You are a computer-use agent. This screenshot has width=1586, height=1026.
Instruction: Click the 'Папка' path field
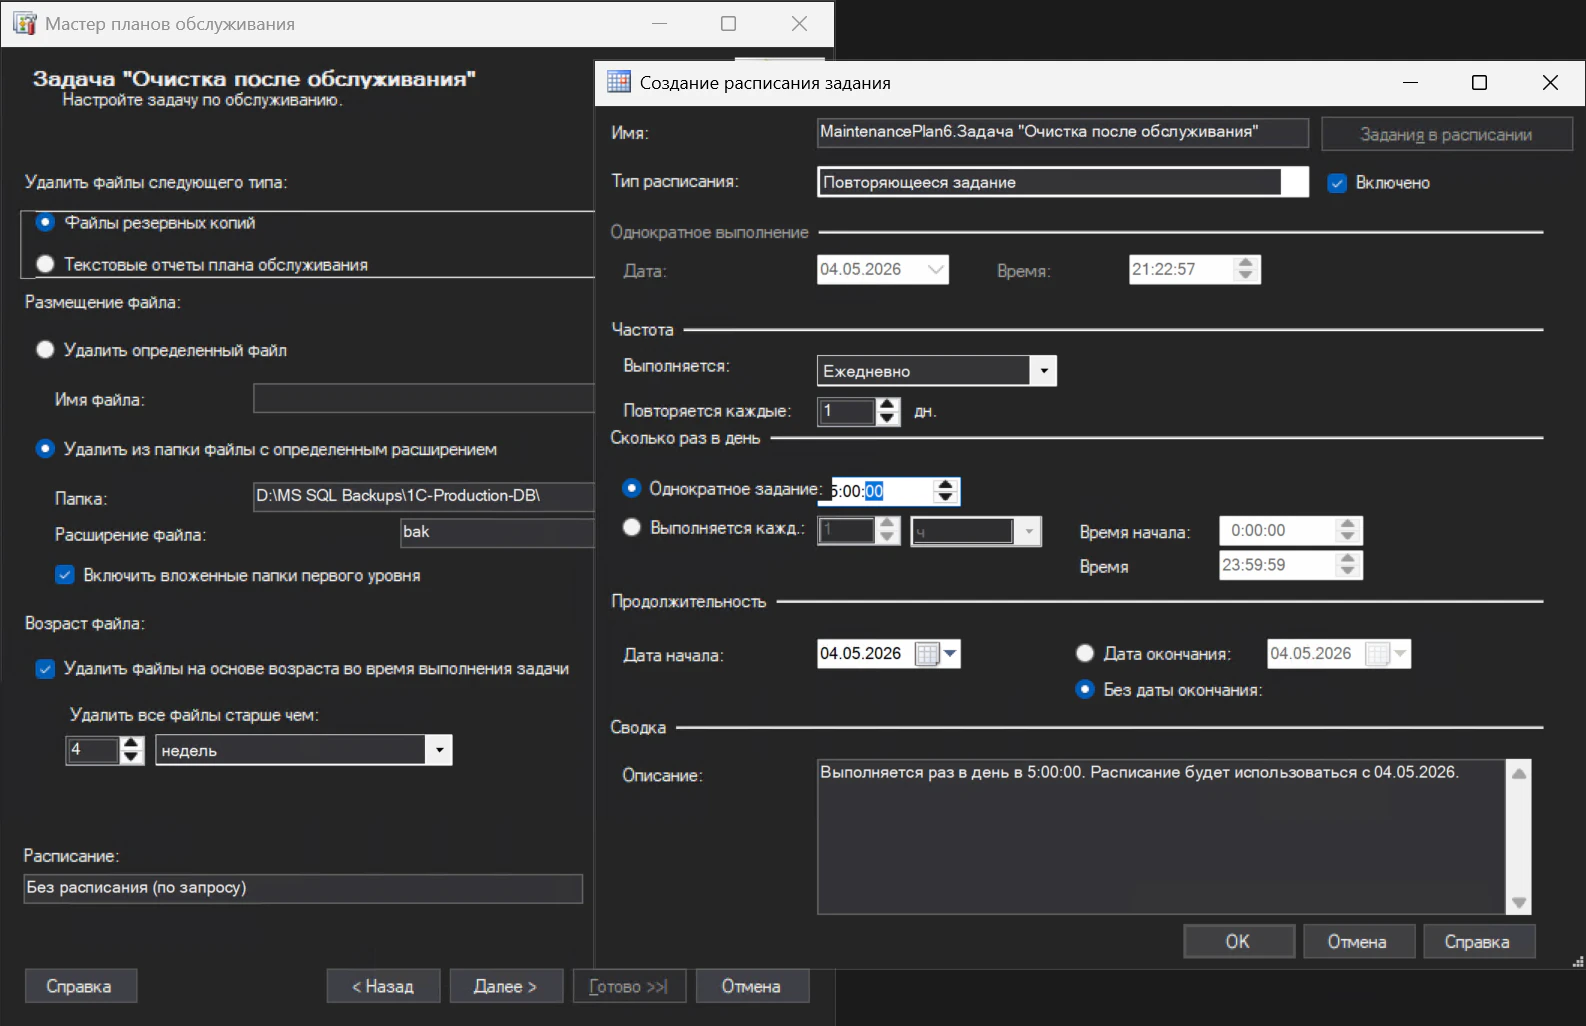(x=424, y=496)
